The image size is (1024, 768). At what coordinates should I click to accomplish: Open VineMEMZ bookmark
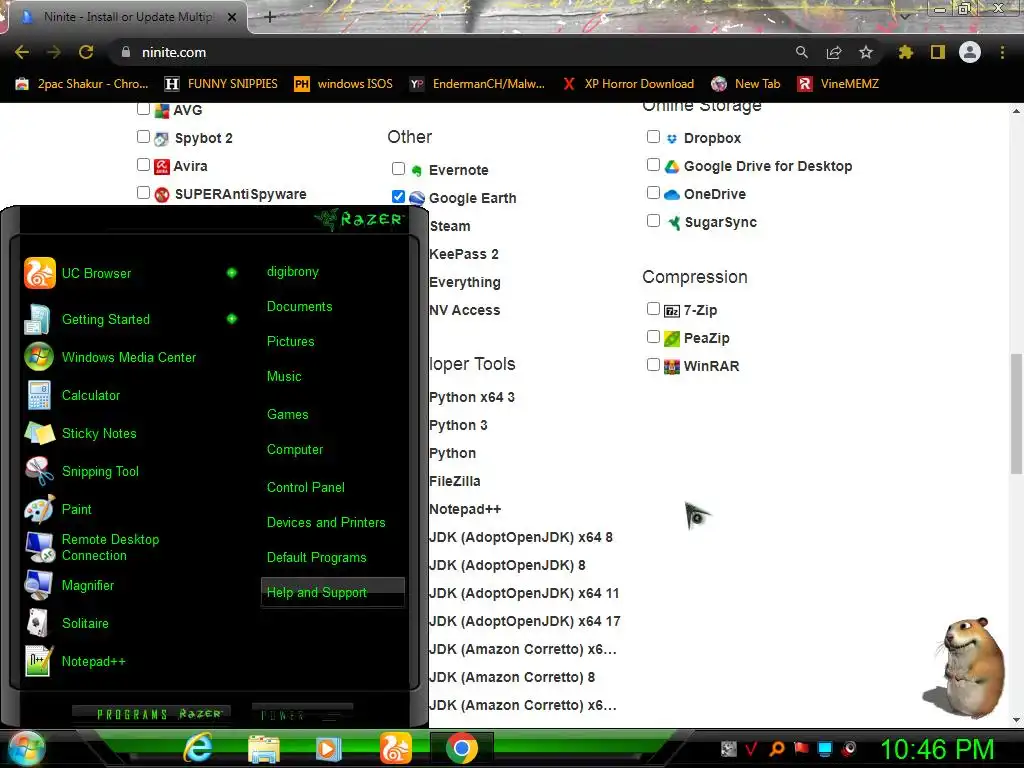point(839,84)
